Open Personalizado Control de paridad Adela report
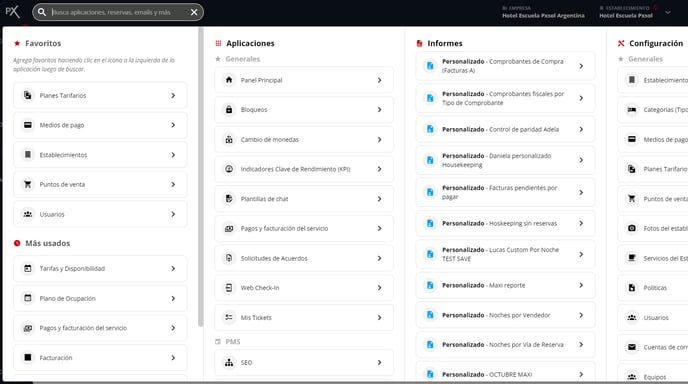 tap(505, 129)
